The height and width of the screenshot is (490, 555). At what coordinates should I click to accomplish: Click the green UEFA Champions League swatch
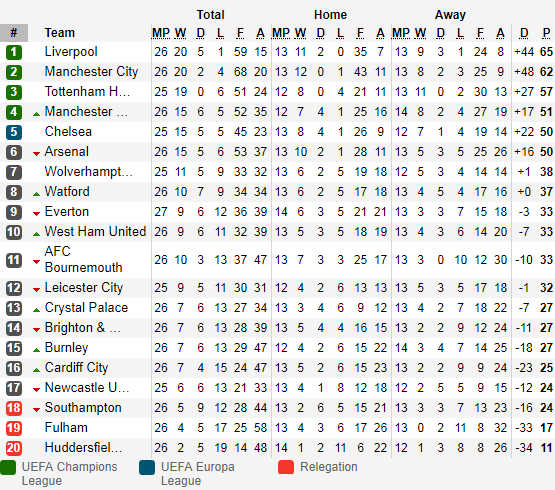point(8,467)
